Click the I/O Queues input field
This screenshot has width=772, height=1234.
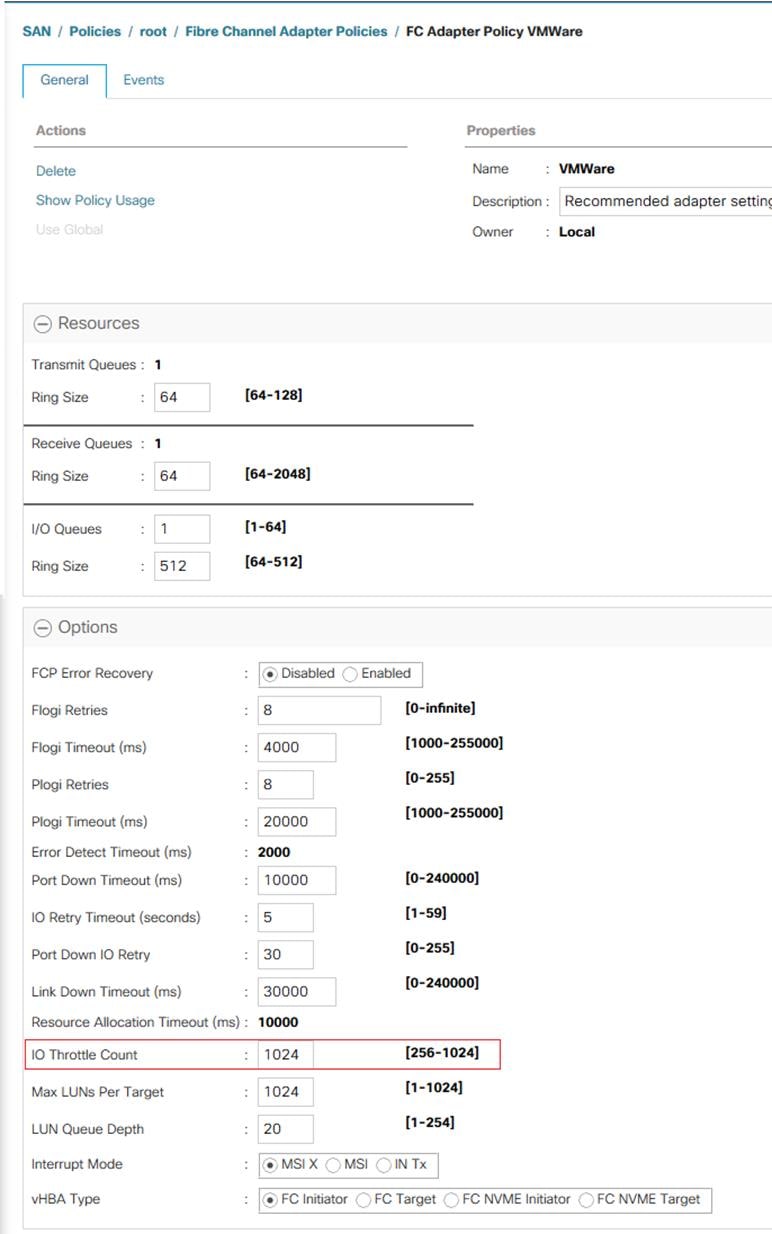[x=182, y=529]
